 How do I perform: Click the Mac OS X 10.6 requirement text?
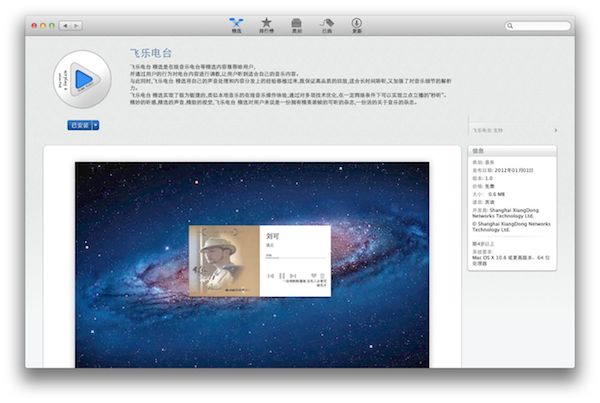511,261
